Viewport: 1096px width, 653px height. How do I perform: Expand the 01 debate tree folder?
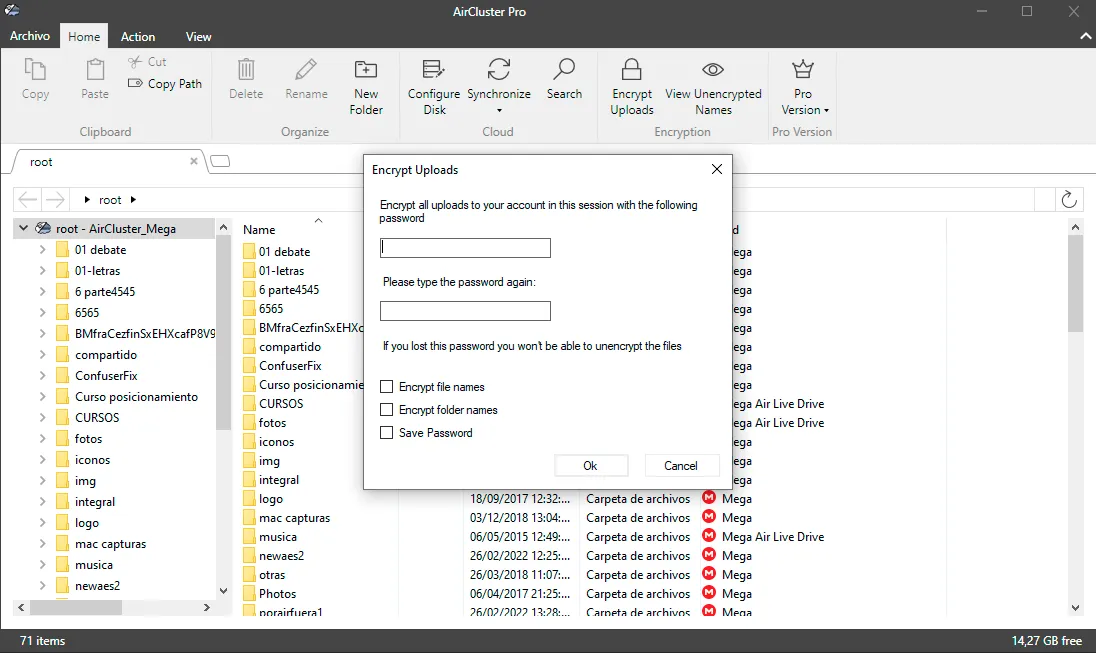tap(43, 250)
